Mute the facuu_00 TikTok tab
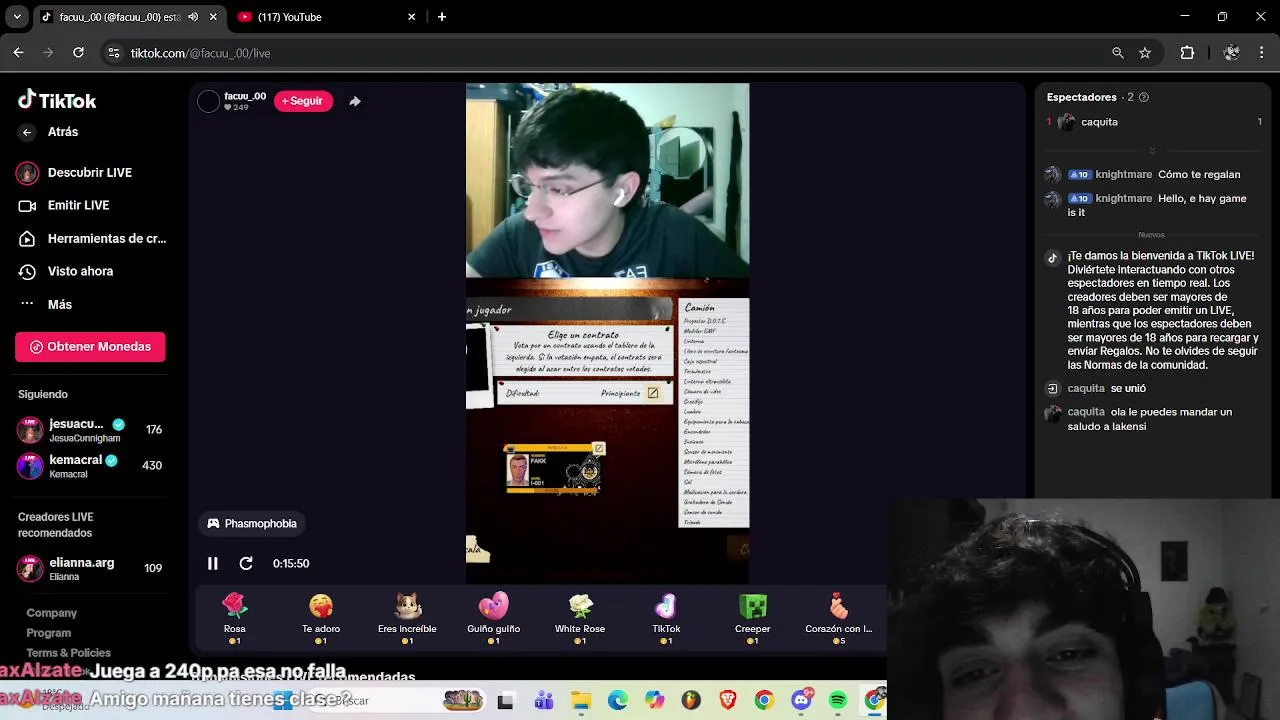Image resolution: width=1280 pixels, height=720 pixels. coord(193,17)
